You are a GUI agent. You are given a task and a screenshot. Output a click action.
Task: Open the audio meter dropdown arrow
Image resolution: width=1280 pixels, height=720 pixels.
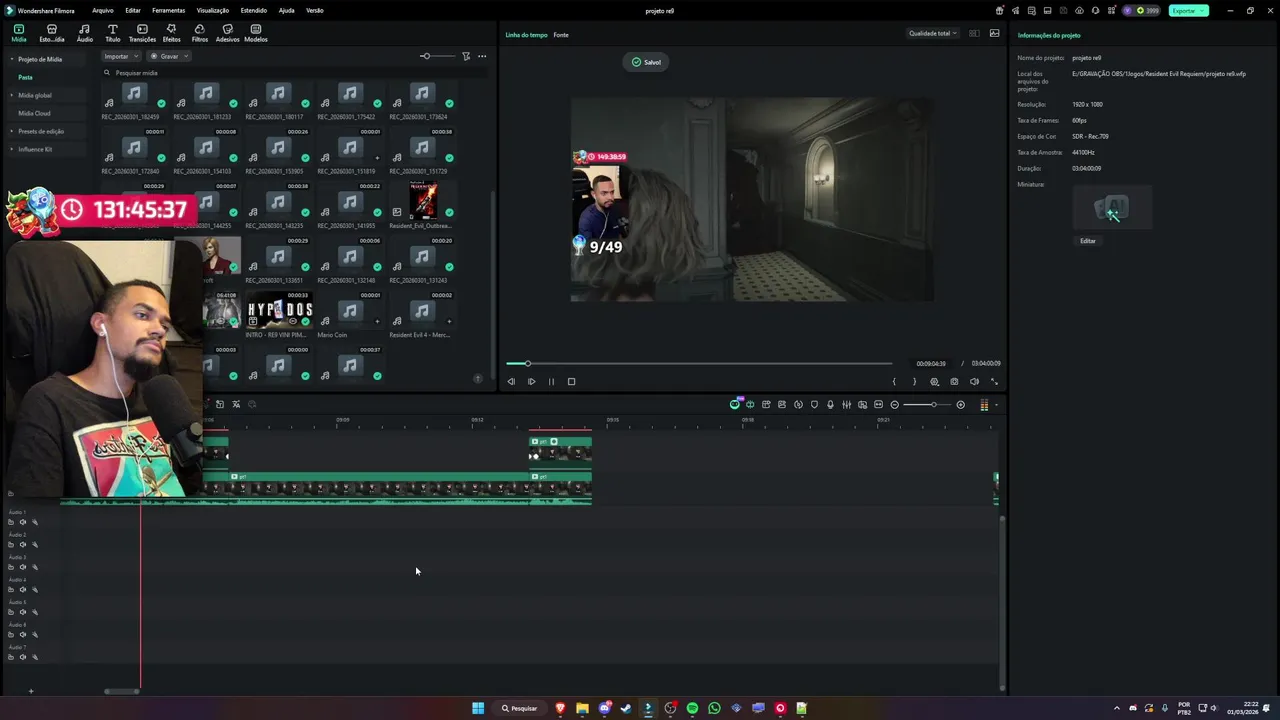click(995, 405)
